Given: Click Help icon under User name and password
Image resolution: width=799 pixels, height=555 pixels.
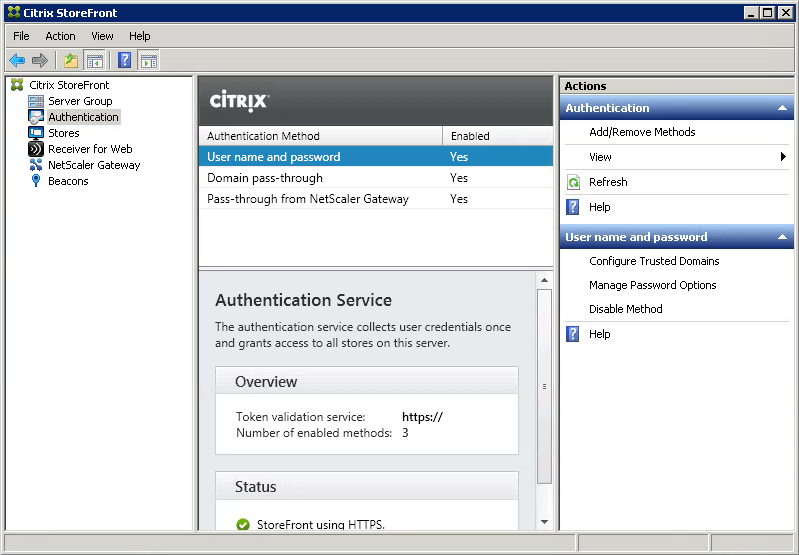Looking at the screenshot, I should 573,334.
